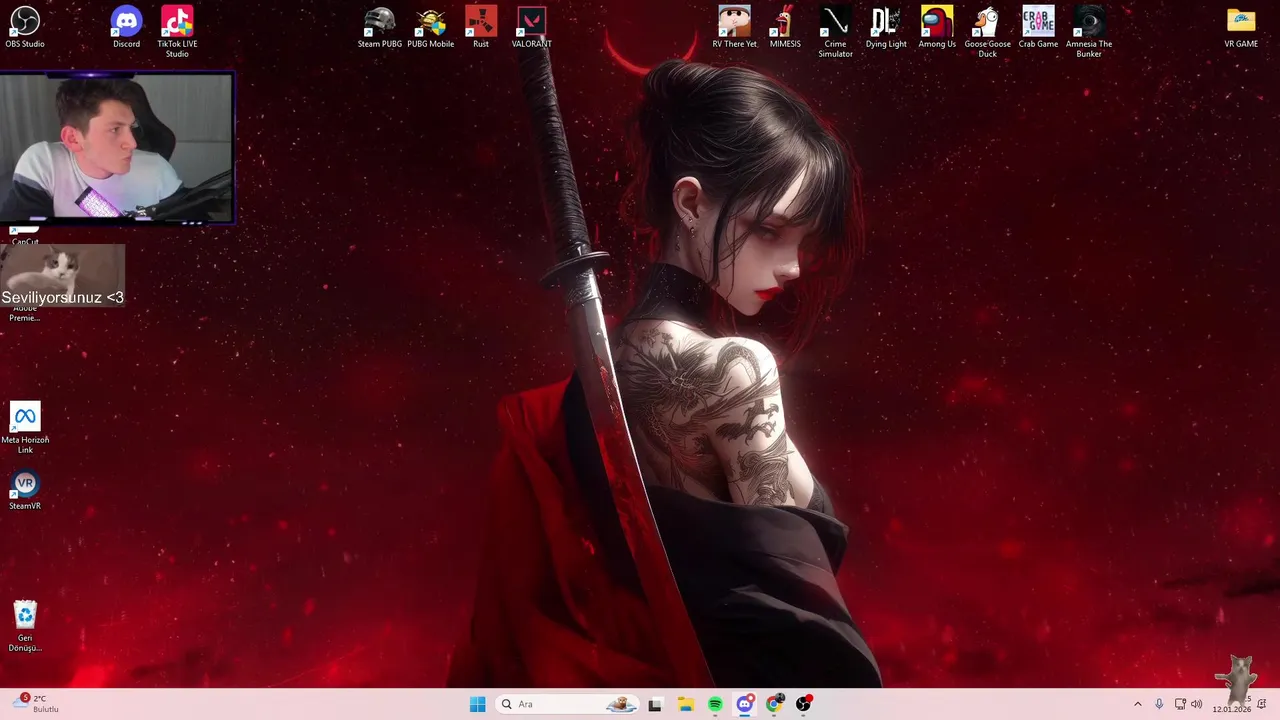Select the Dying Light shortcut
Viewport: 1280px width, 720px height.
pyautogui.click(x=886, y=27)
